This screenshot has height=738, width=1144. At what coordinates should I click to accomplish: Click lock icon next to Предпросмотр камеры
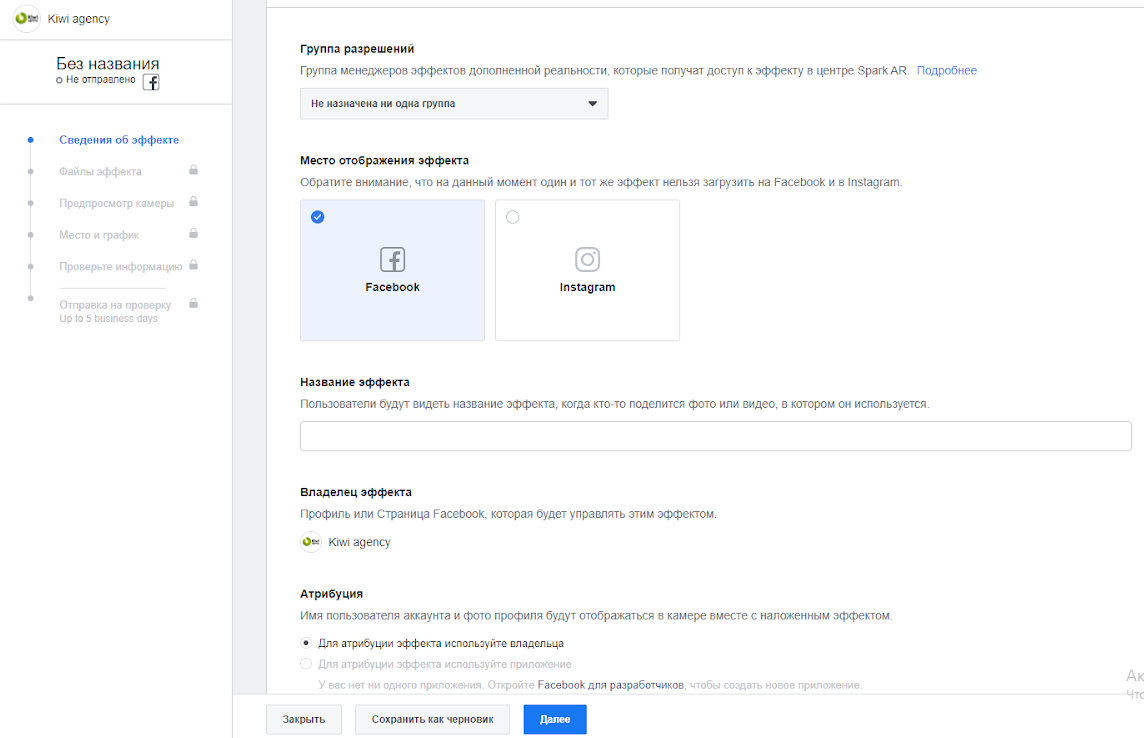coord(193,201)
